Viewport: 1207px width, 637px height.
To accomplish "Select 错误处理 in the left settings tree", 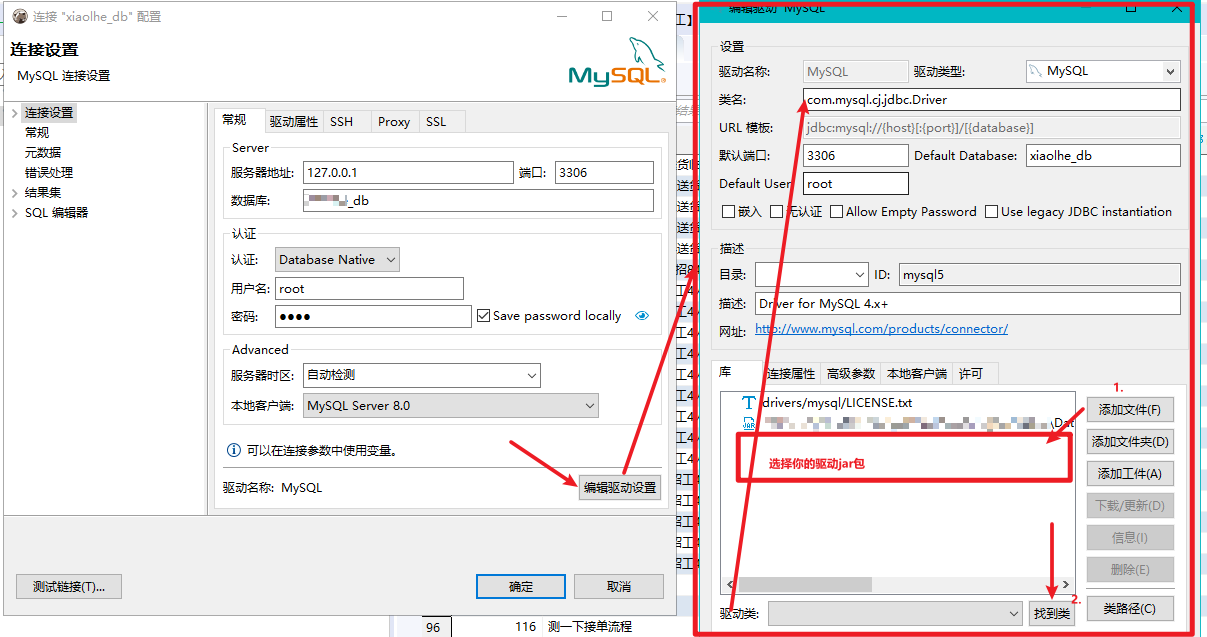I will (x=49, y=173).
